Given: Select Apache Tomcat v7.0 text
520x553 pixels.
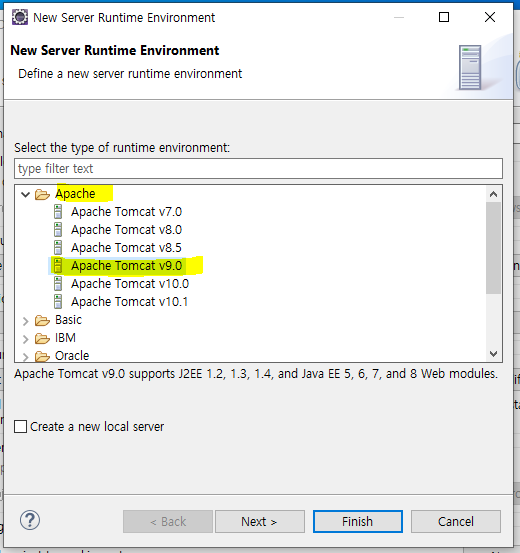Looking at the screenshot, I should (x=126, y=212).
